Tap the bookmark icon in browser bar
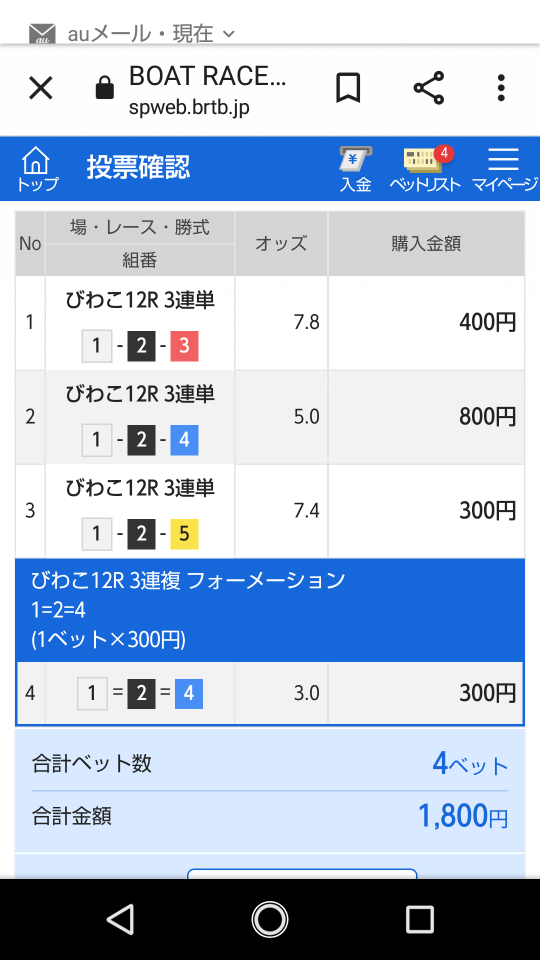The width and height of the screenshot is (540, 960). [x=348, y=89]
